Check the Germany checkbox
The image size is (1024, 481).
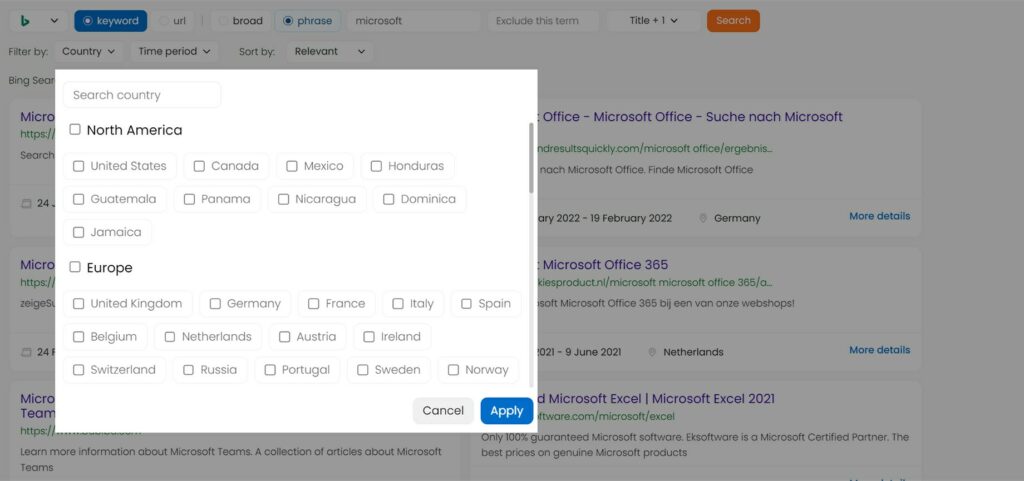pyautogui.click(x=215, y=303)
